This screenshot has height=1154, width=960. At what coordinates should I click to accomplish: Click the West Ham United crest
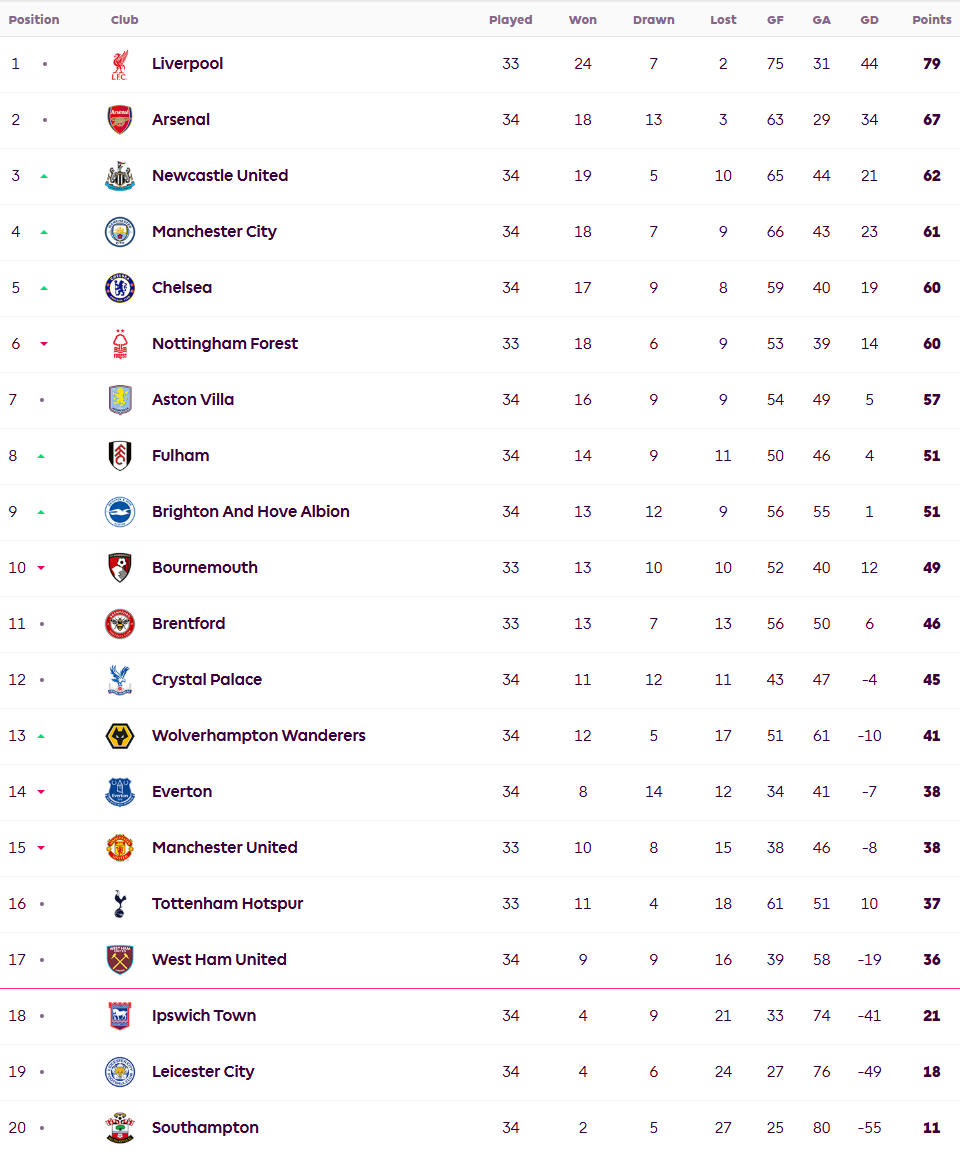pyautogui.click(x=120, y=960)
